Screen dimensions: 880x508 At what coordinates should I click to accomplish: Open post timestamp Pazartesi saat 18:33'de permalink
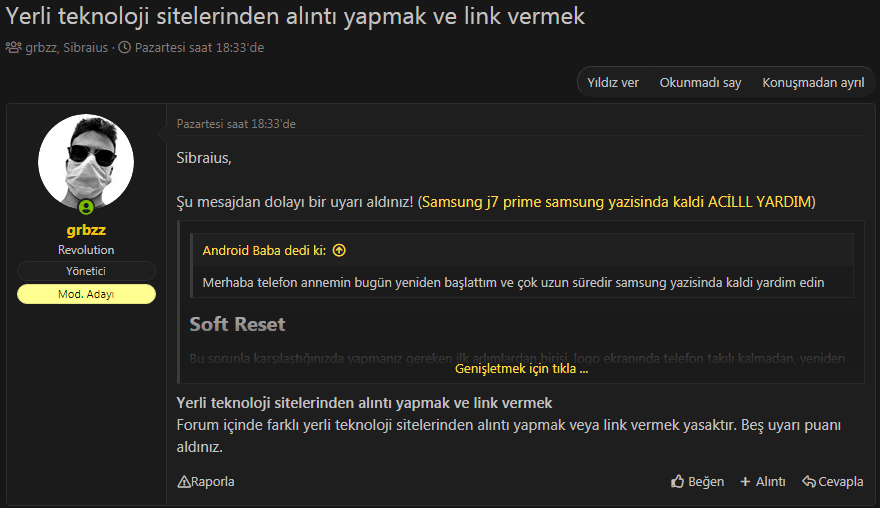tap(236, 124)
